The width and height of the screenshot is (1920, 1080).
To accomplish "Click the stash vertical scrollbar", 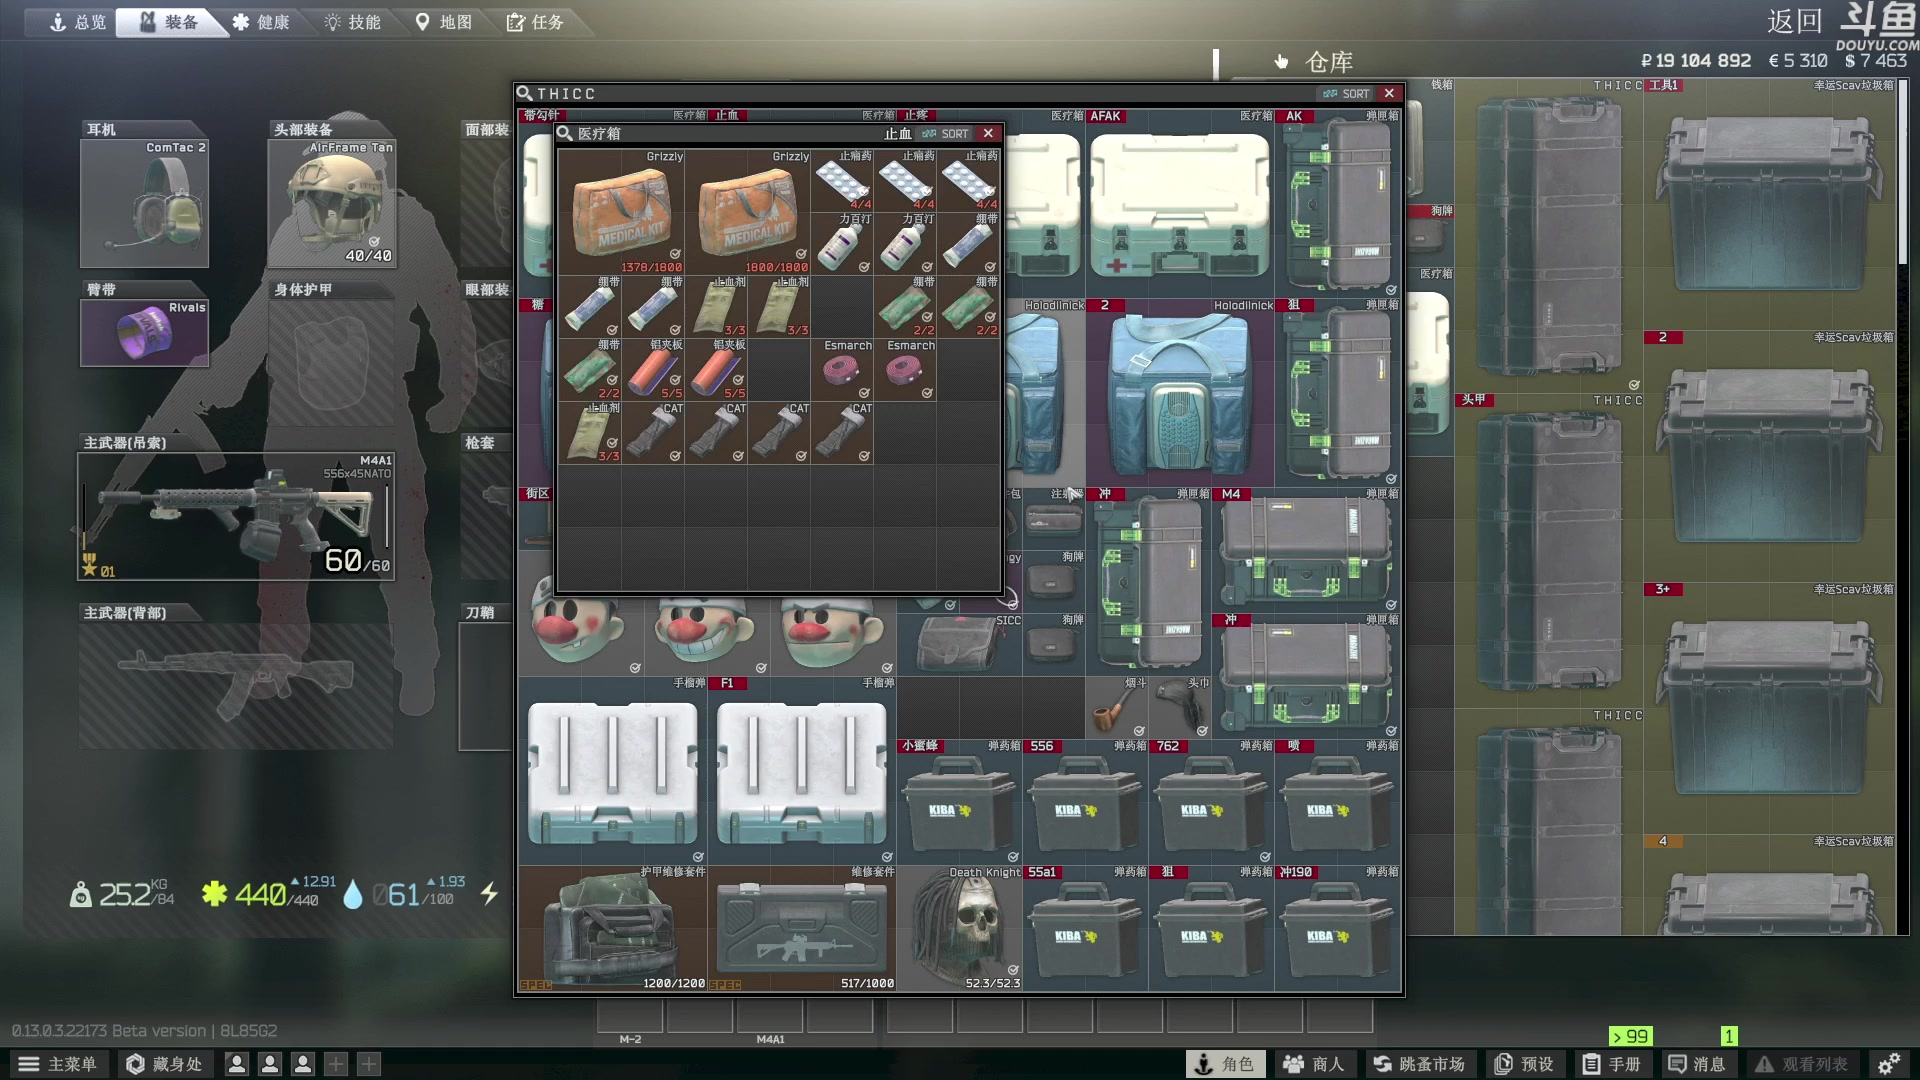I will point(1903,170).
